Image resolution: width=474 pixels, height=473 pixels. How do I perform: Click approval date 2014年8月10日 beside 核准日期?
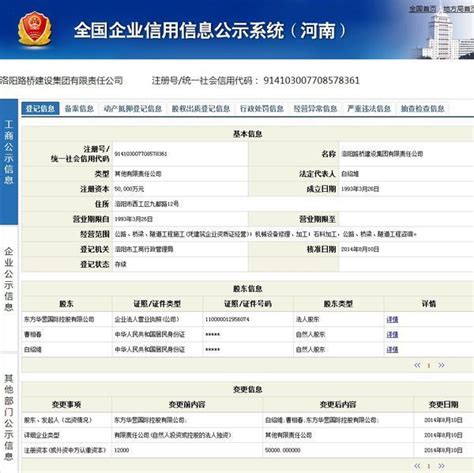[360, 249]
